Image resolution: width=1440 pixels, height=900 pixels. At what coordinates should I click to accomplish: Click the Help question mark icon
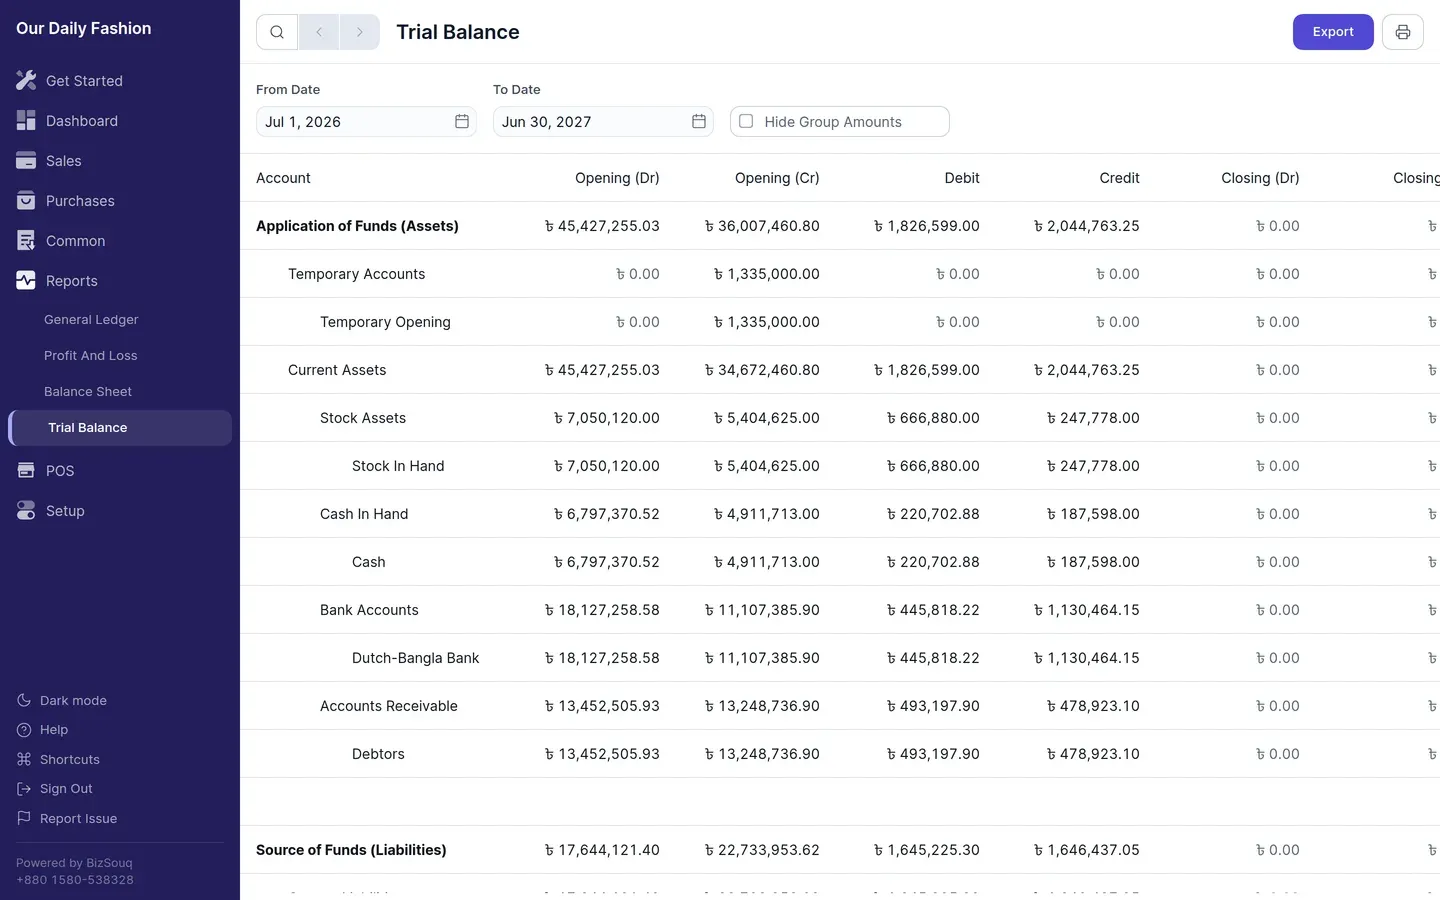click(24, 729)
